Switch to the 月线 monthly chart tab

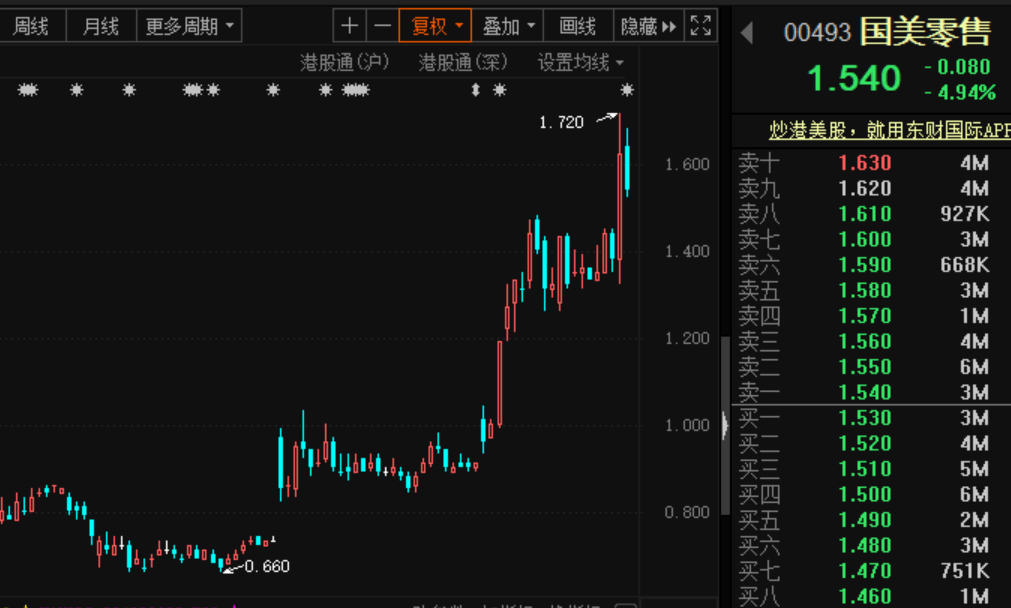[x=100, y=26]
